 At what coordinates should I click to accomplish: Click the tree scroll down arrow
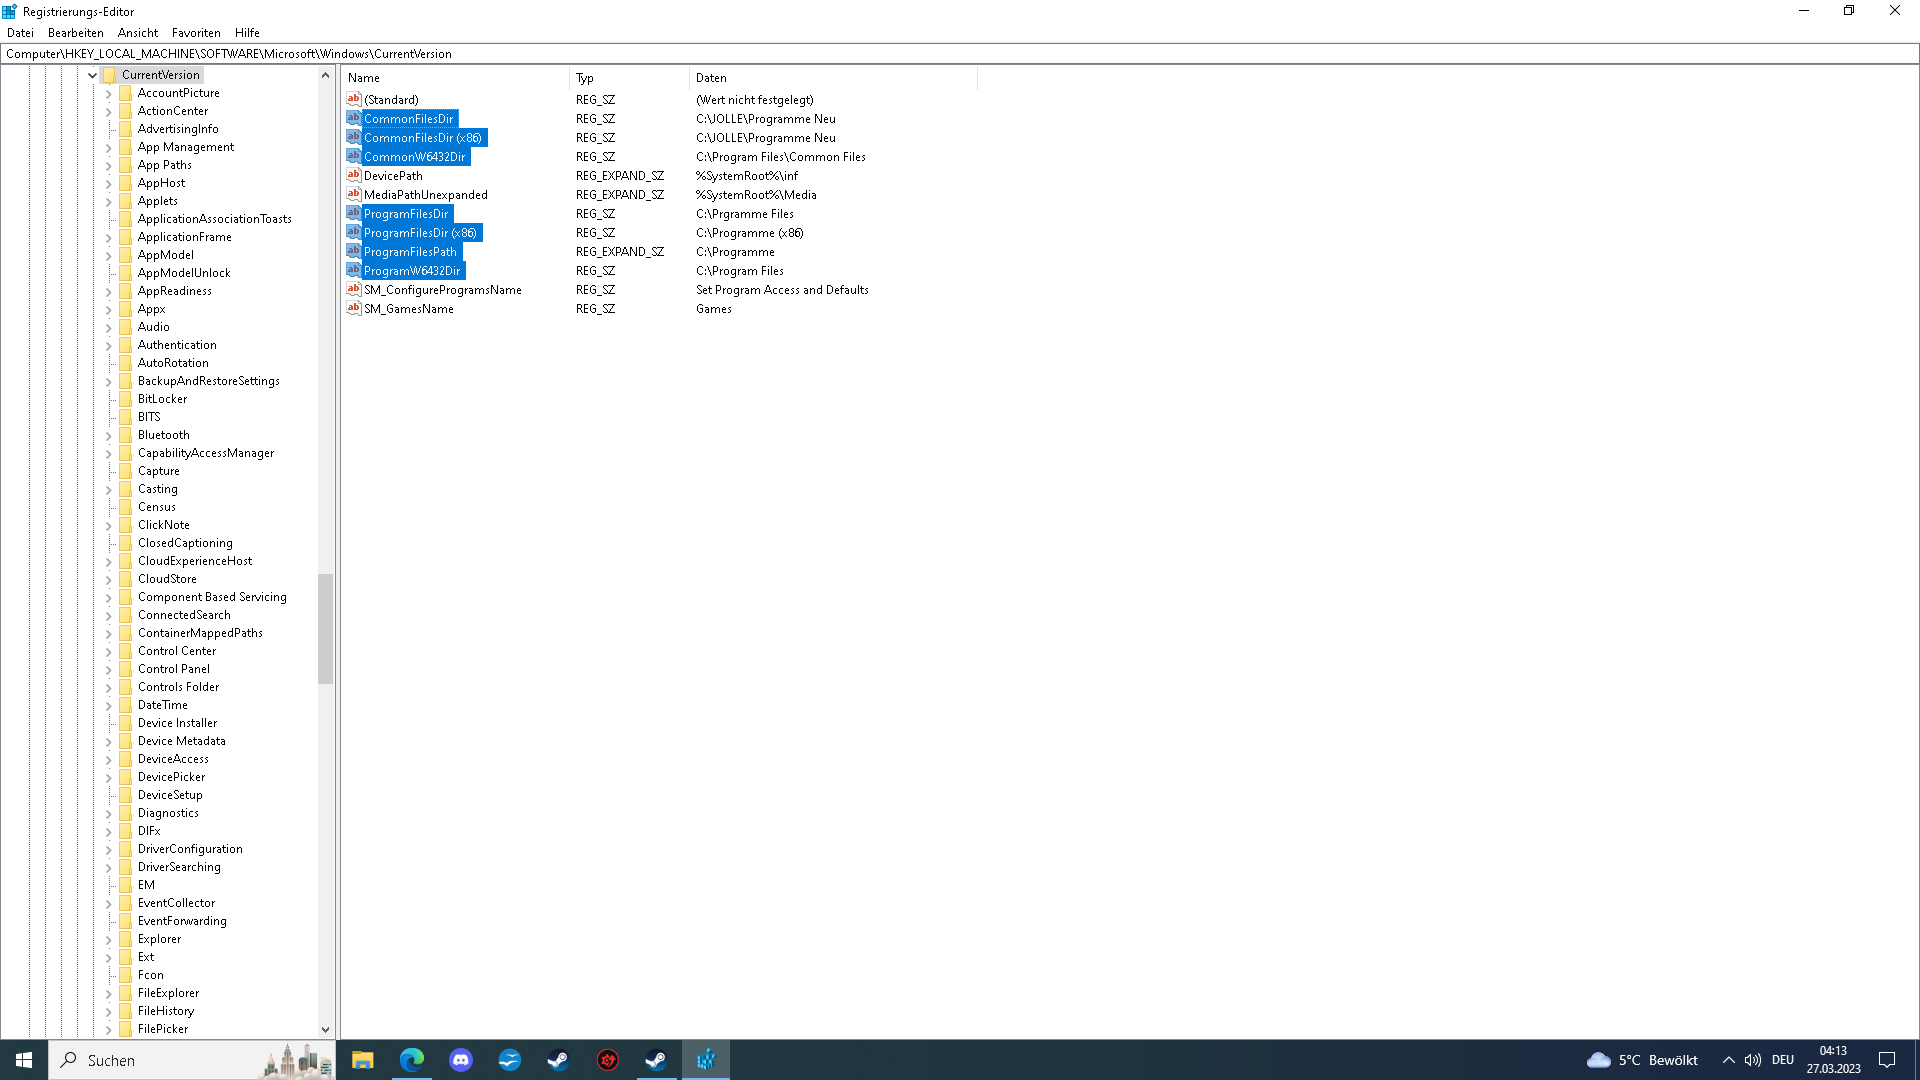click(325, 1029)
